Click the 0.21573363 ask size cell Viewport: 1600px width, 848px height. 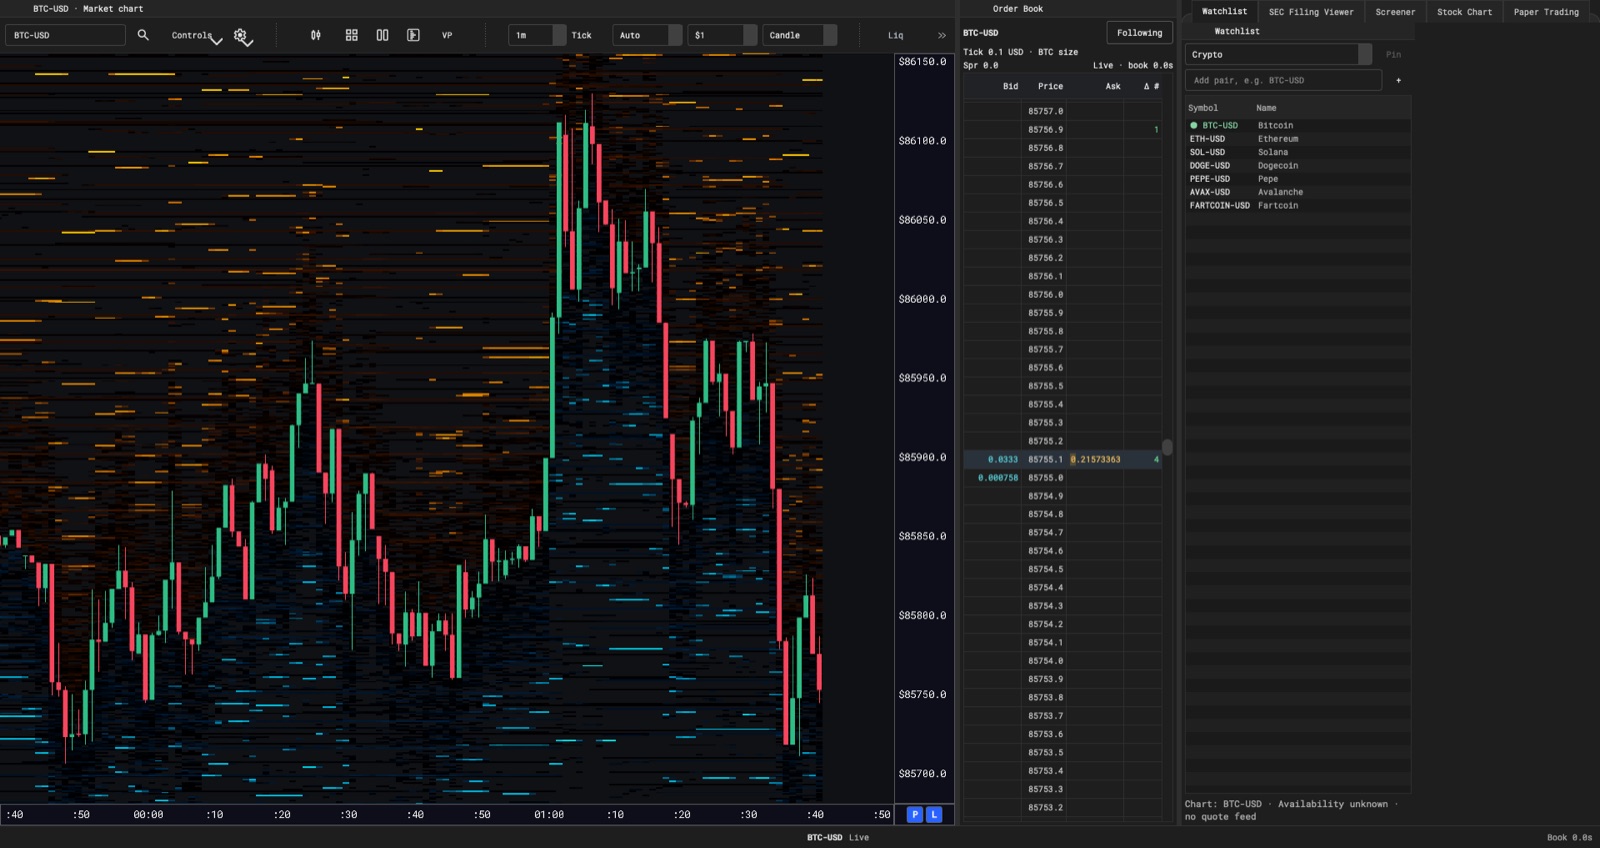(1095, 459)
